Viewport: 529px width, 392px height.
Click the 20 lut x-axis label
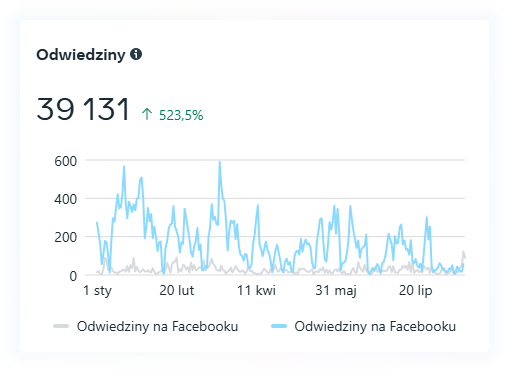(176, 290)
